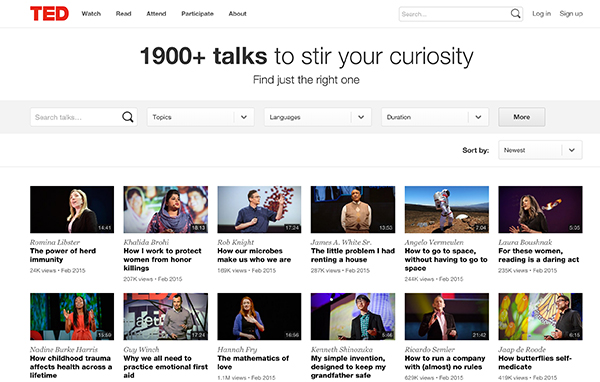Open Ricardo Semler talk thumbnail
Viewport: 600px width, 382px height.
tap(447, 317)
